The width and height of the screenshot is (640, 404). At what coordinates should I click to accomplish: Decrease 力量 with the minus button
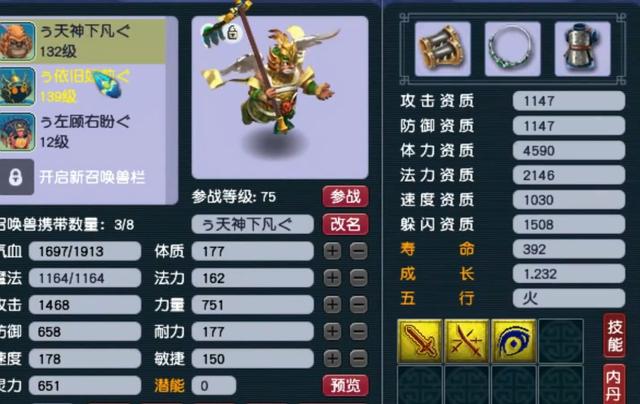coord(358,305)
